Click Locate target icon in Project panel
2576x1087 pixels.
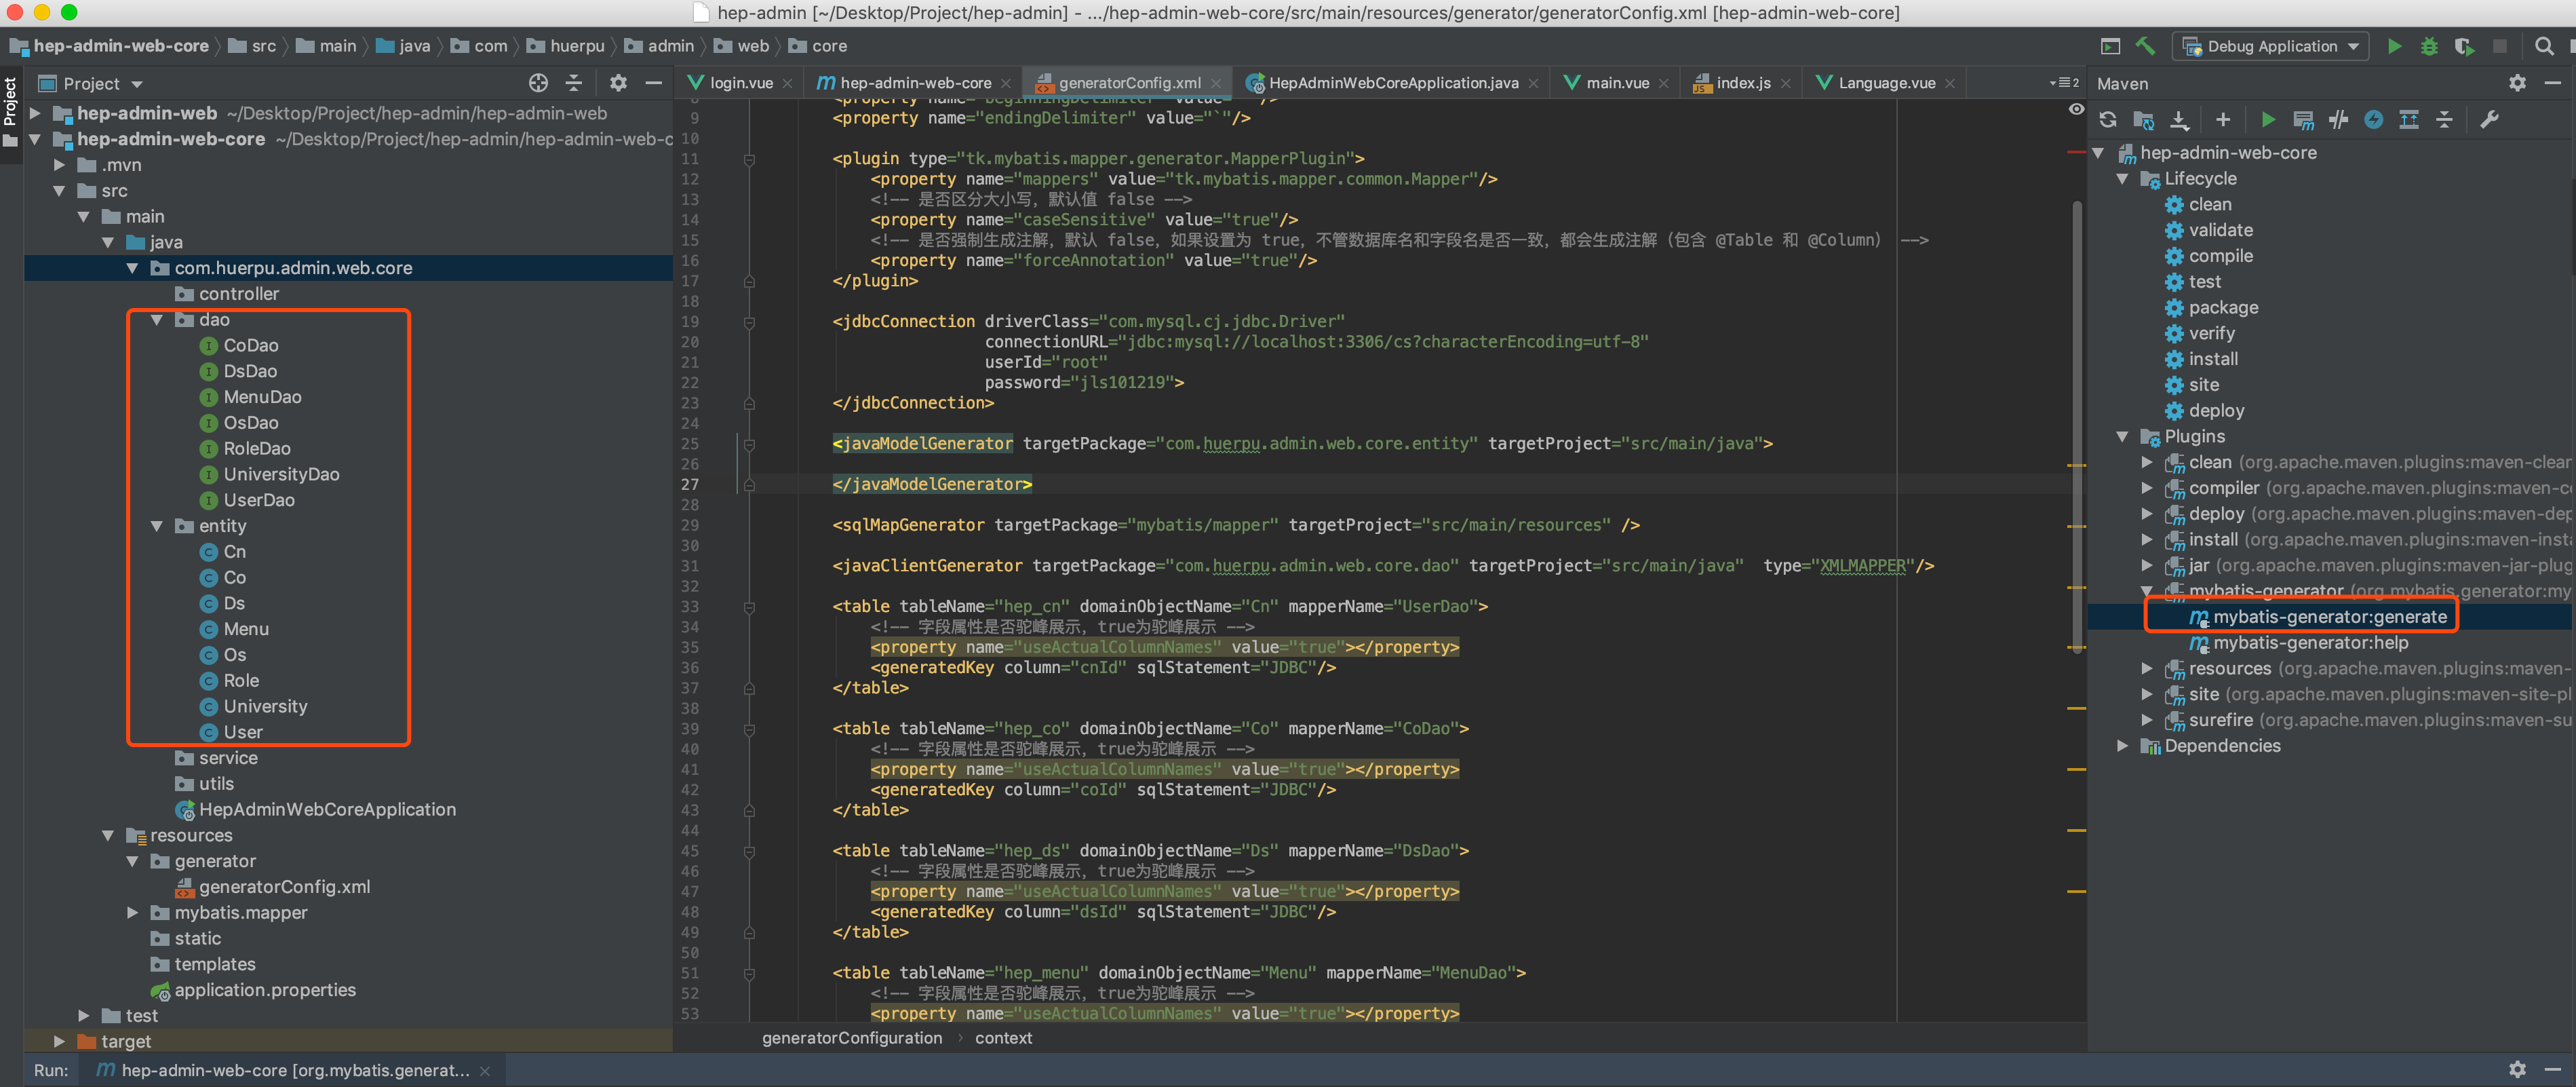coord(538,83)
